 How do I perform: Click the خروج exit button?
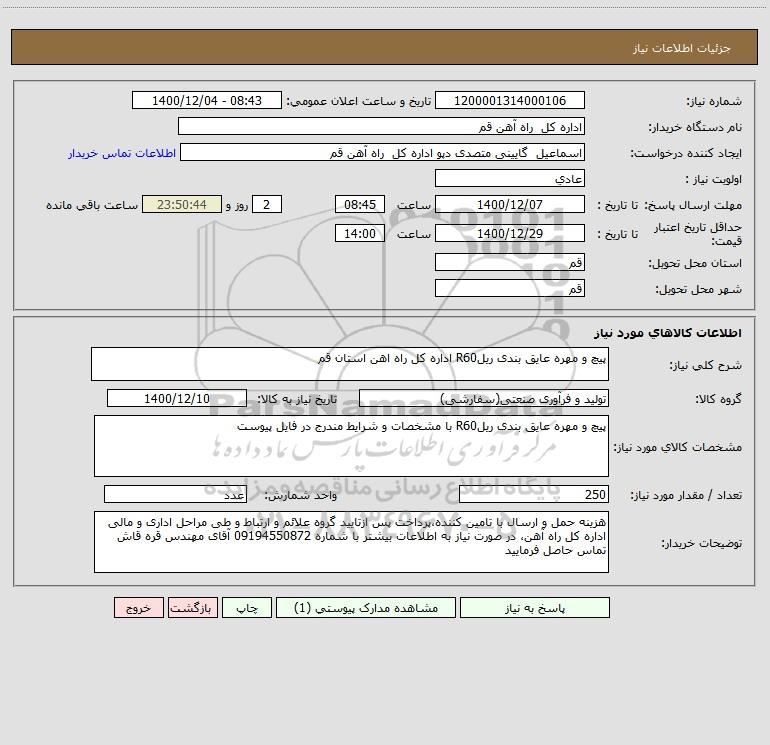tap(138, 607)
